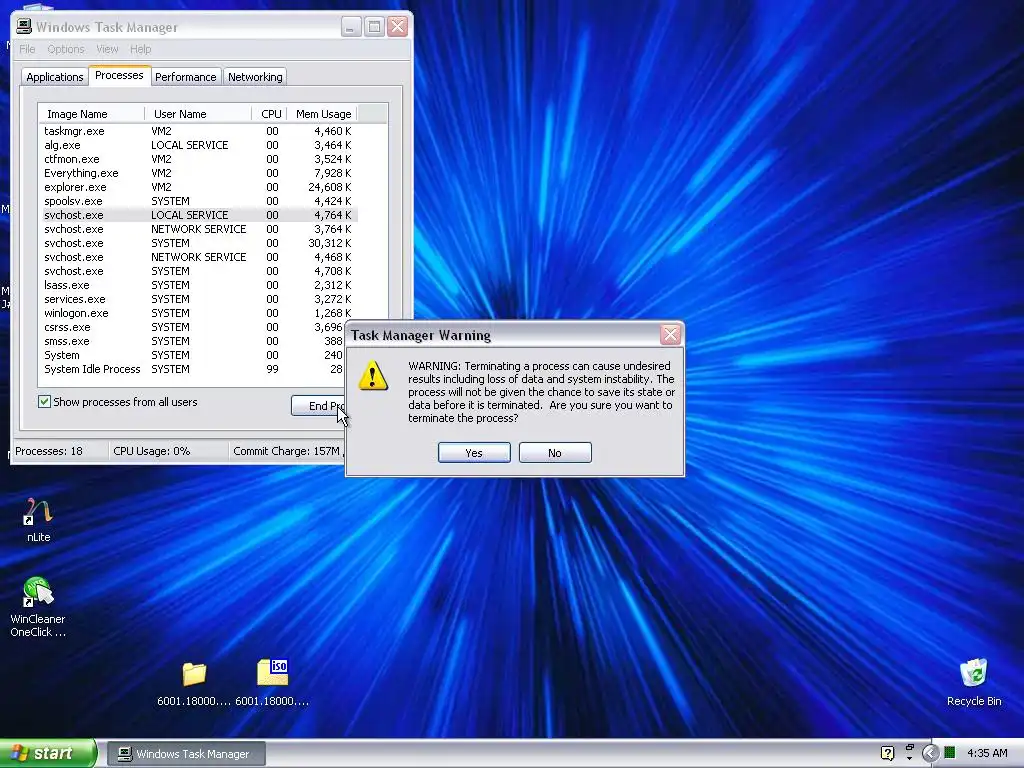
Task: Select svchost.exe using 3,764 K memory
Action: click(x=199, y=229)
